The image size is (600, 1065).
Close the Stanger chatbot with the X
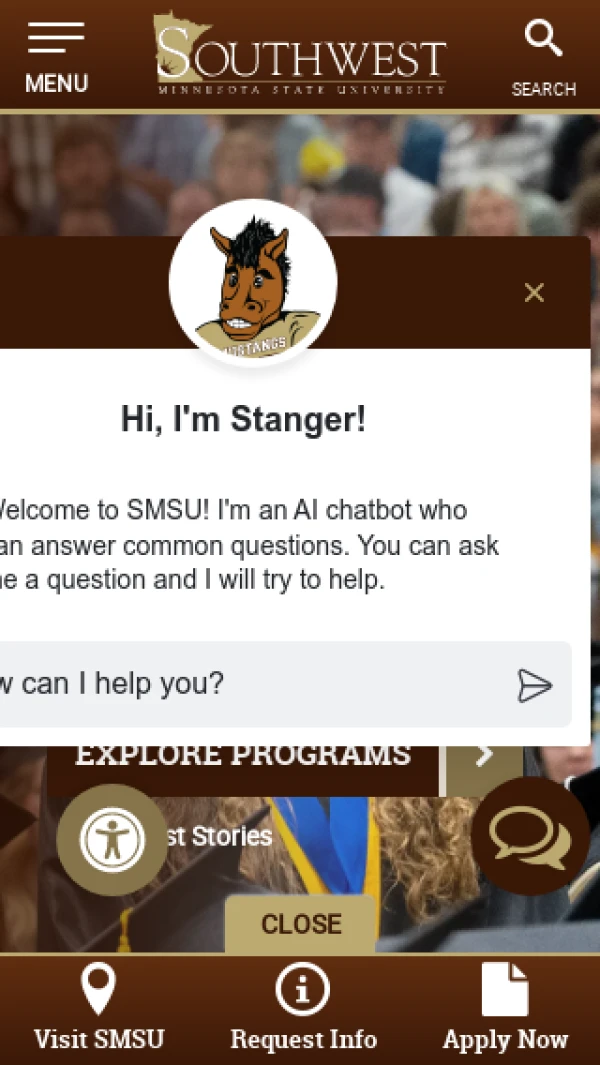(534, 293)
